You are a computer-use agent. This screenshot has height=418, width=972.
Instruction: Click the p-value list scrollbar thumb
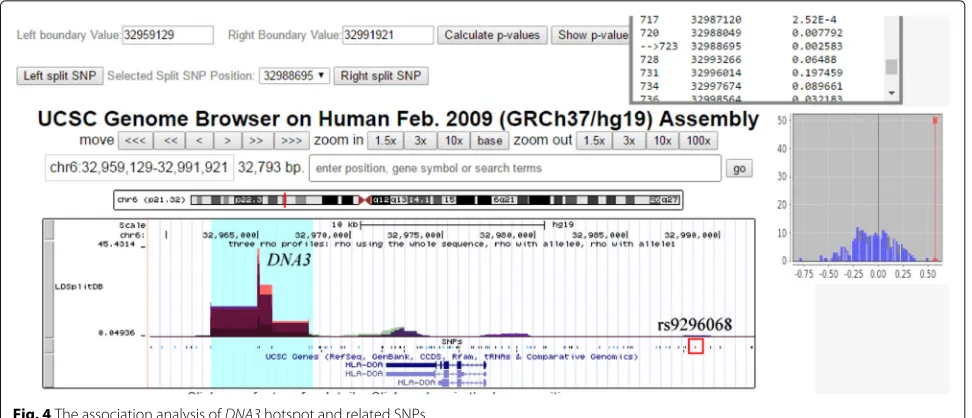pyautogui.click(x=891, y=66)
